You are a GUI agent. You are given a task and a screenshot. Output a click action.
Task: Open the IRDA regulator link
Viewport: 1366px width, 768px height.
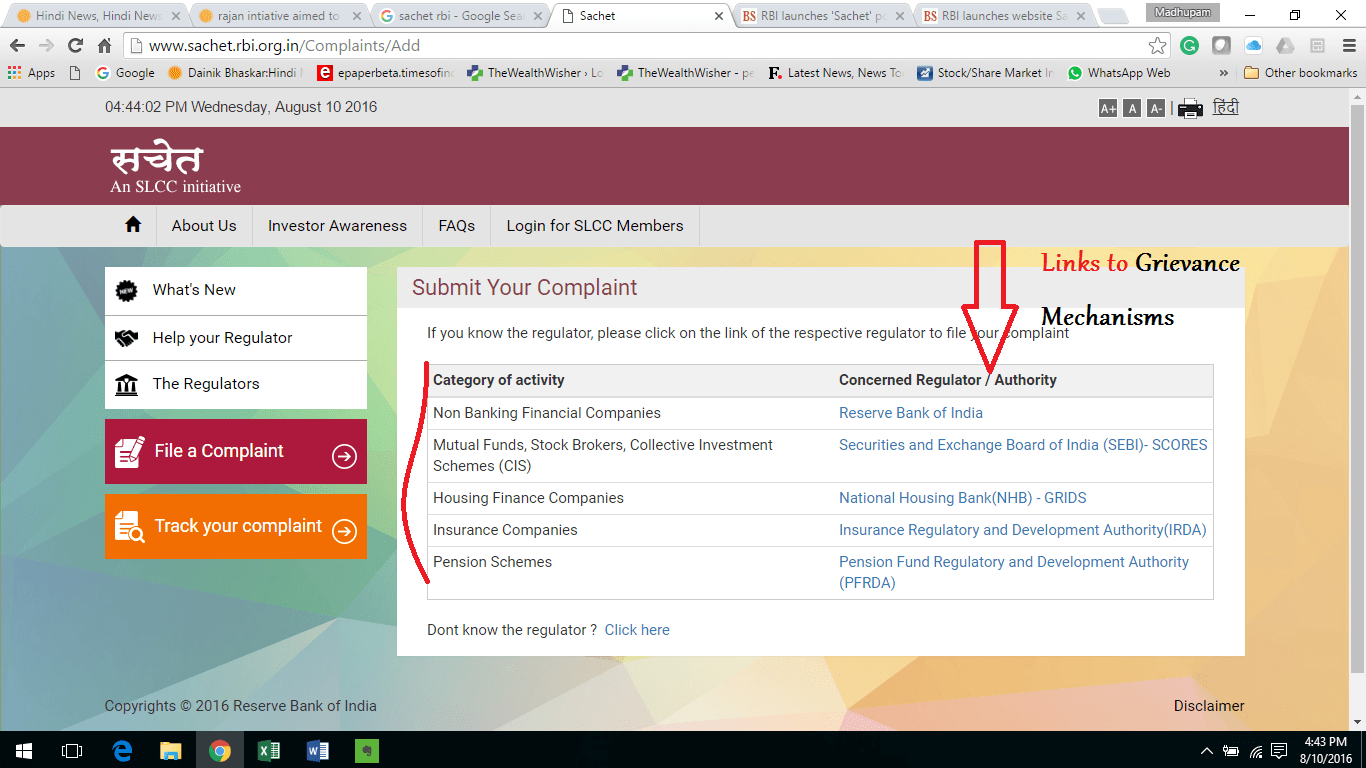point(1022,530)
